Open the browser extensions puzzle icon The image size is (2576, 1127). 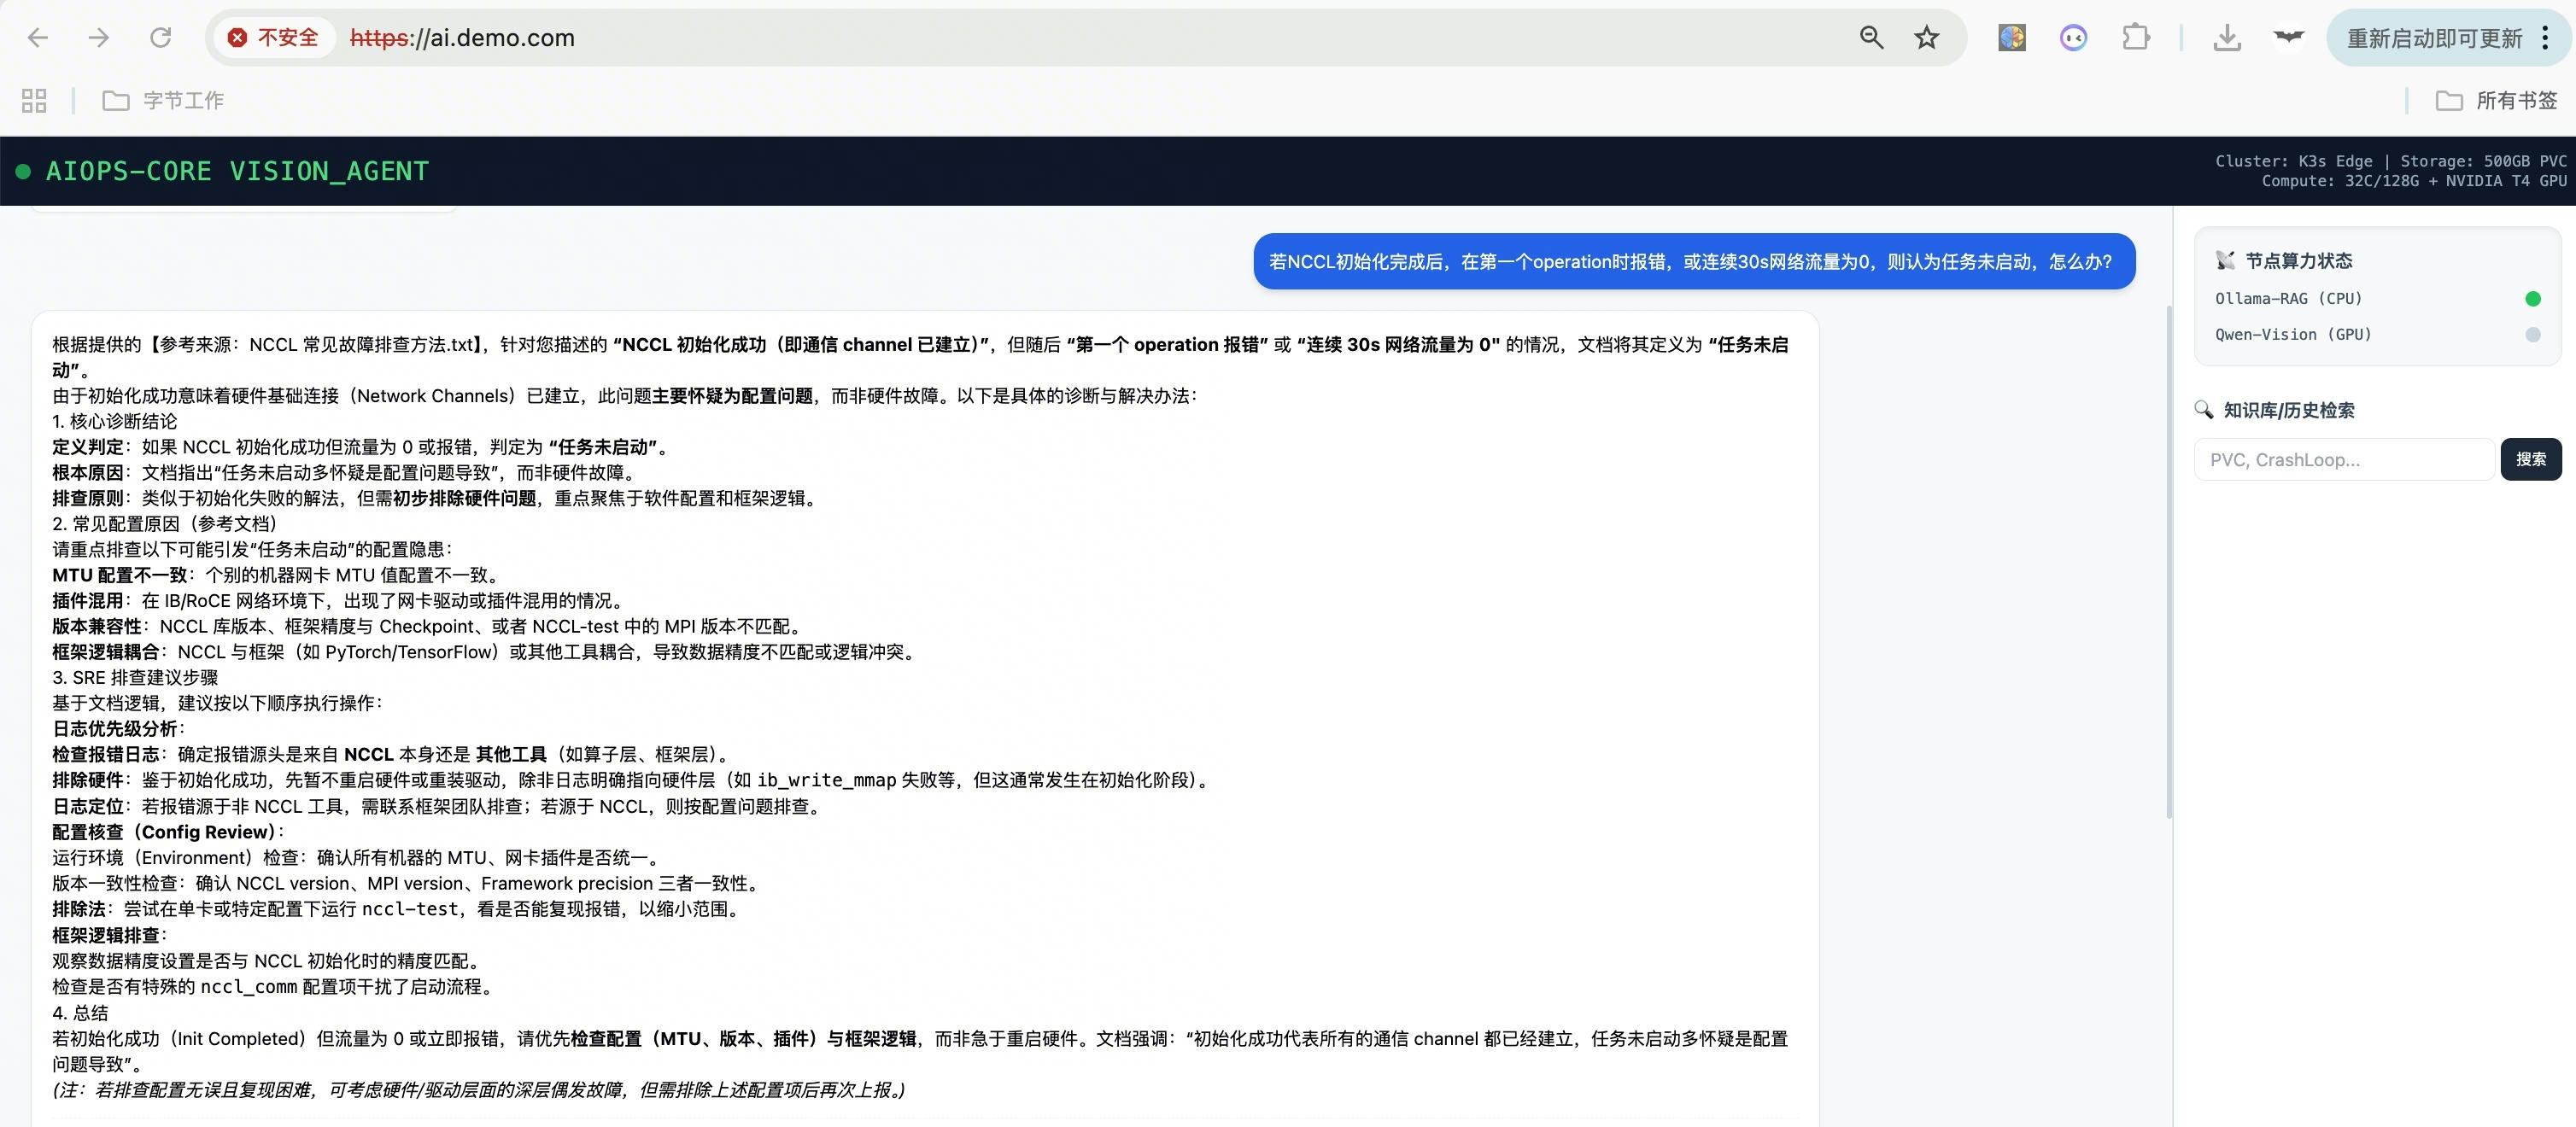click(2135, 38)
